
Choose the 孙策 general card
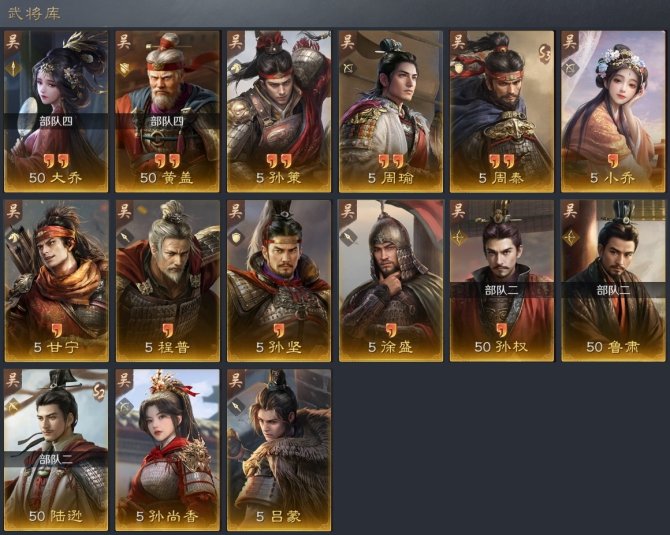(279, 111)
